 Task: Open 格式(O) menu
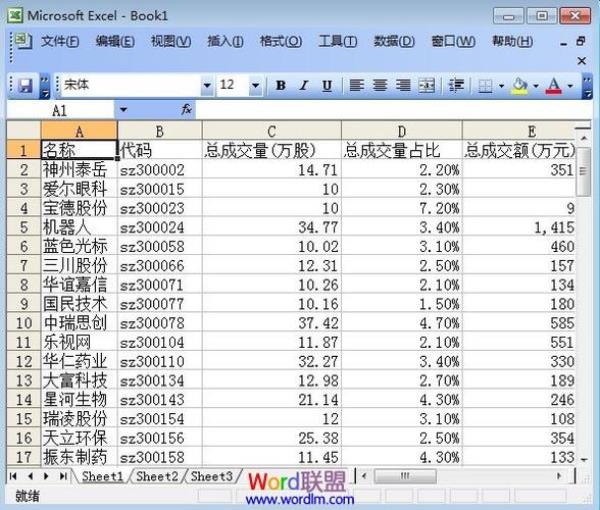pyautogui.click(x=281, y=41)
